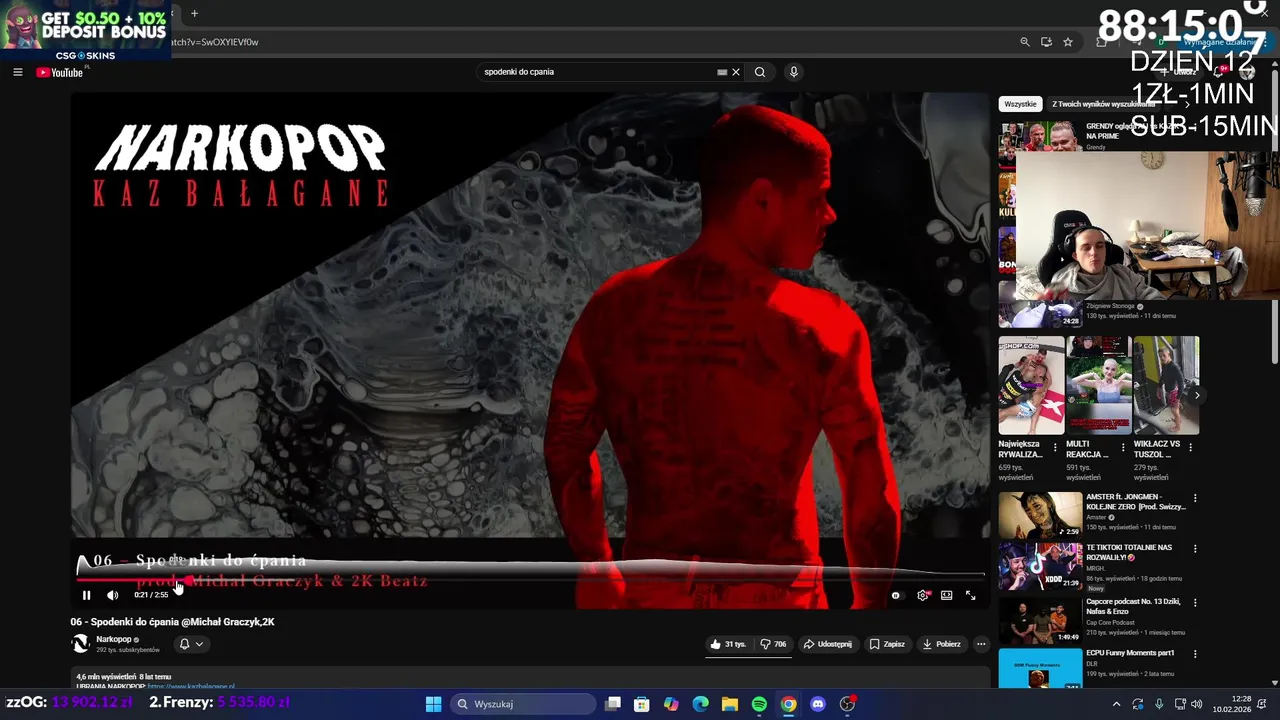Screen dimensions: 1280x720
Task: Open options menu for Capcore podcast video
Action: tap(1194, 603)
